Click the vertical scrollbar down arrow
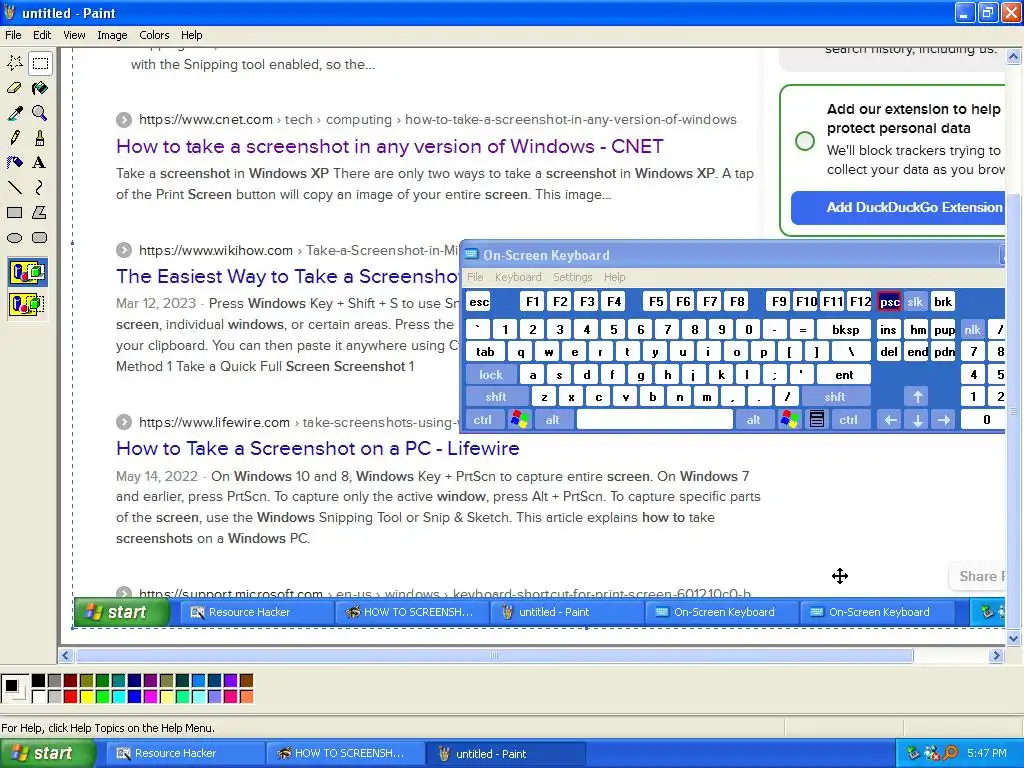Viewport: 1024px width, 768px height. (x=1014, y=638)
